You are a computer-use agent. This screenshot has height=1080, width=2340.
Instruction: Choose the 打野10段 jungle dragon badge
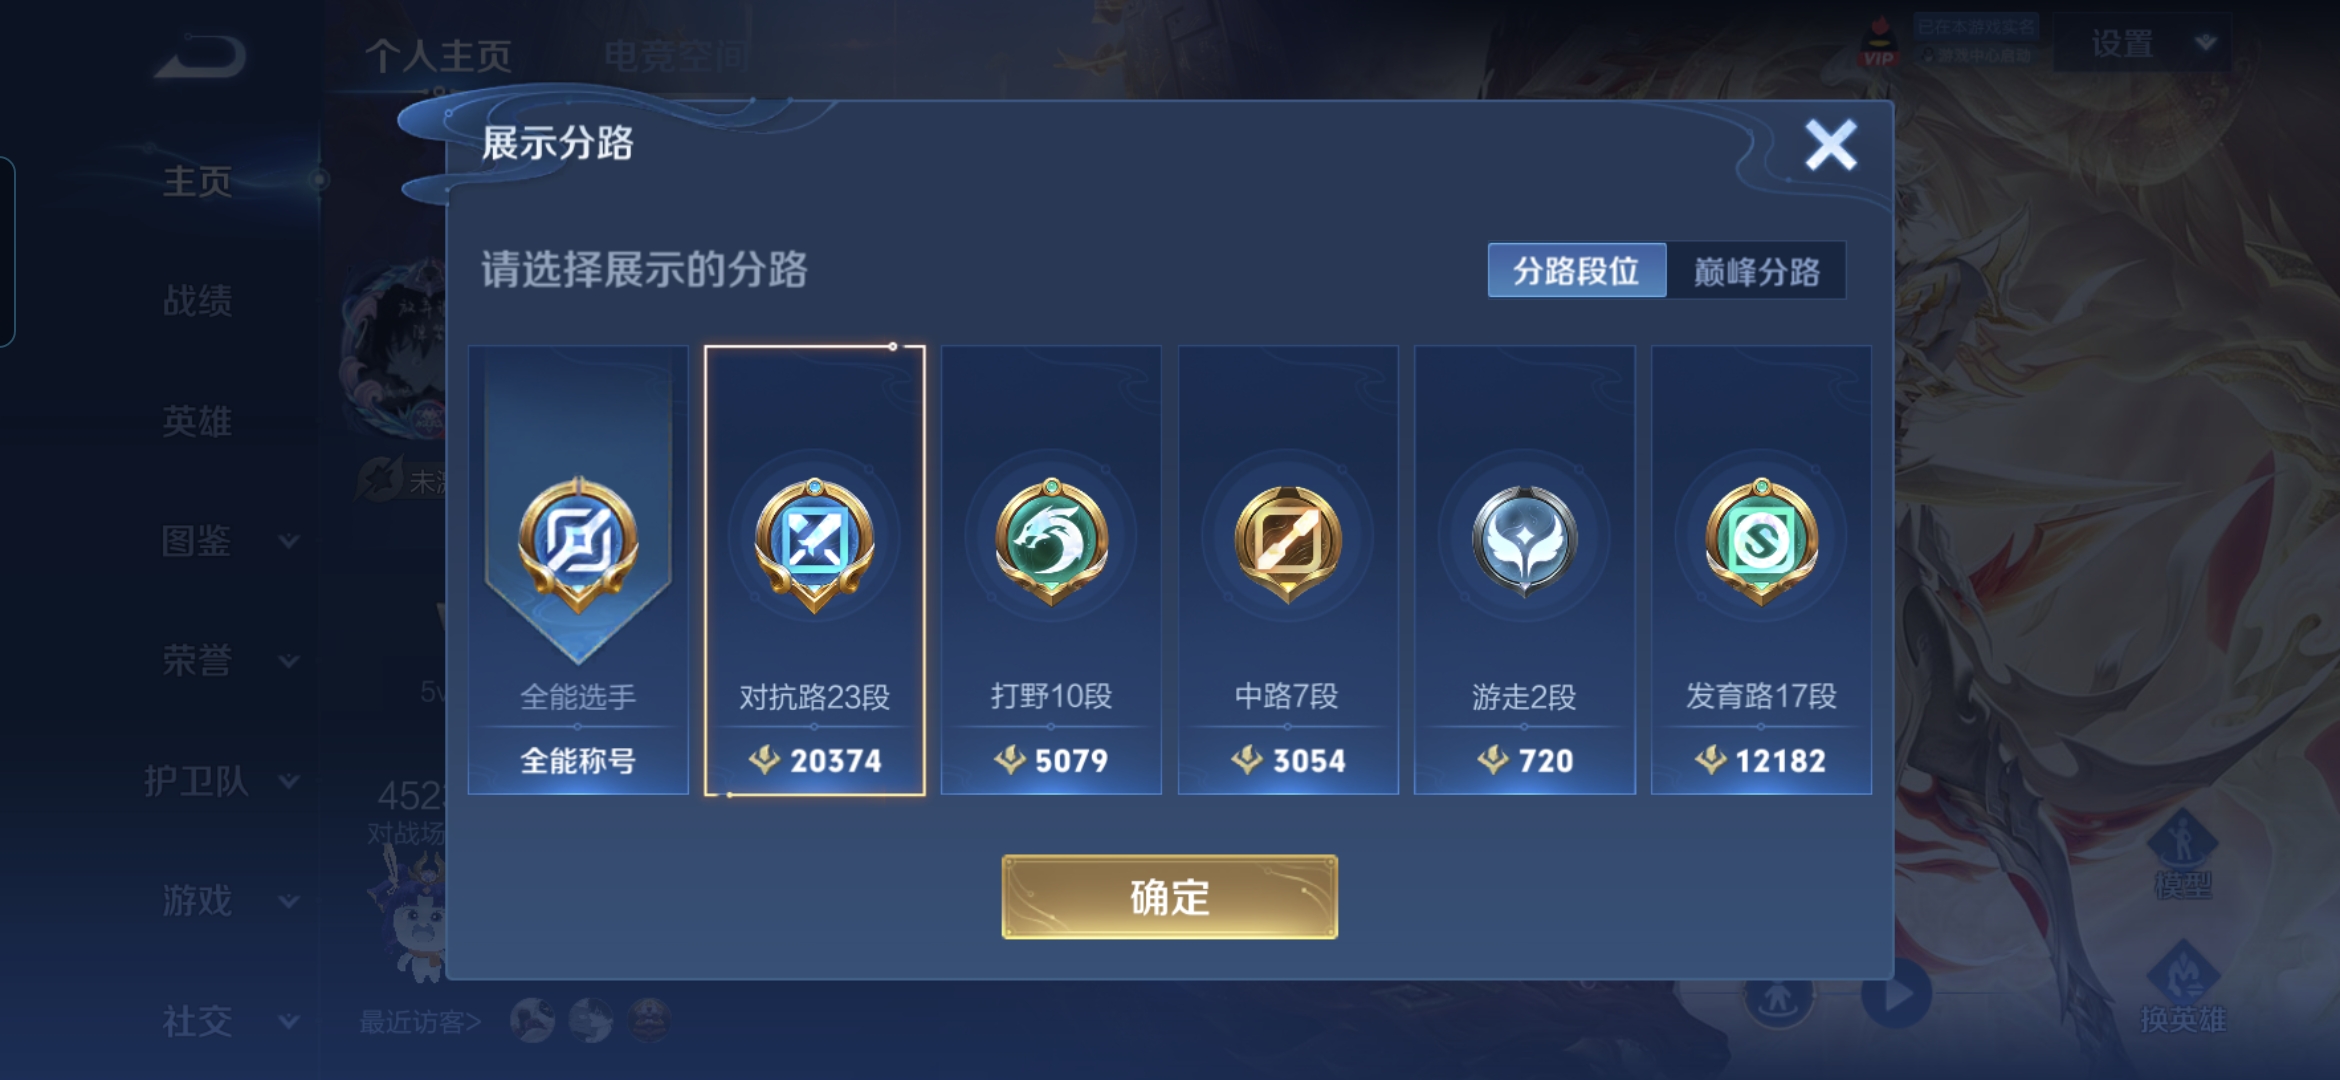[1051, 541]
